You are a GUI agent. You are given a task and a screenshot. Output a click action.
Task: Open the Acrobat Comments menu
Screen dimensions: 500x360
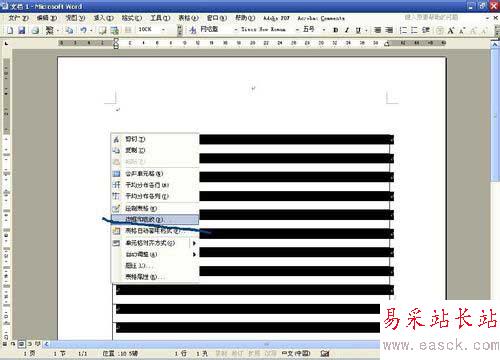pos(321,18)
